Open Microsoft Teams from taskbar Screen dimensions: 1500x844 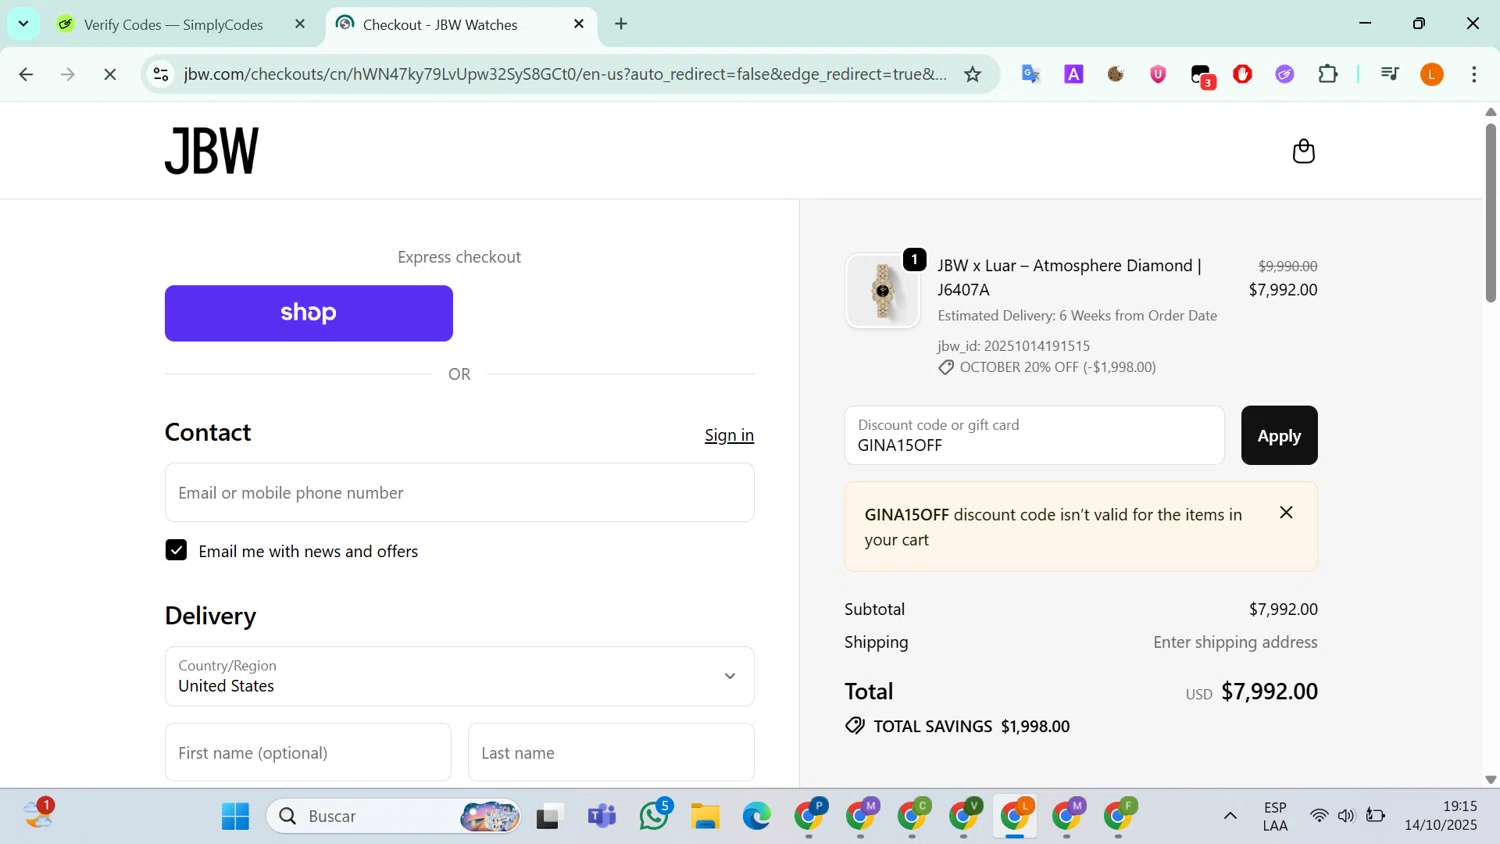point(602,816)
